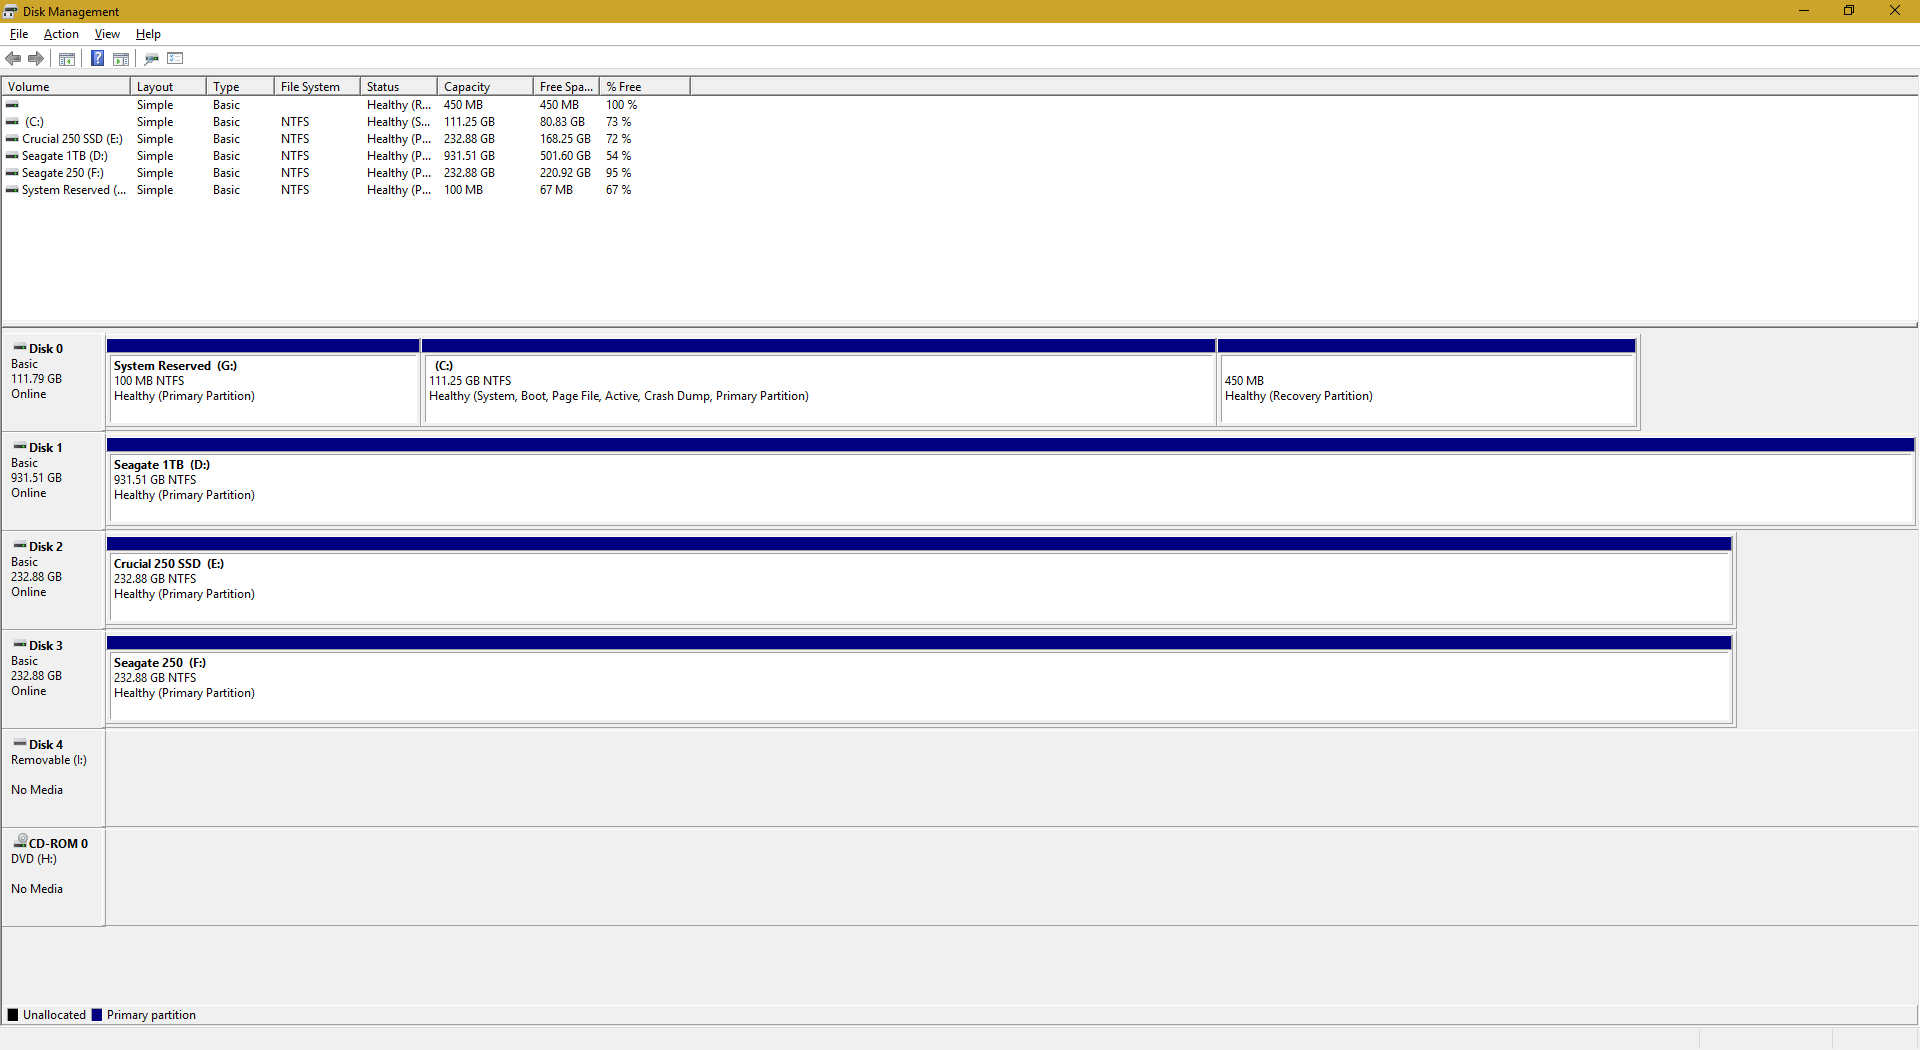The height and width of the screenshot is (1050, 1920).
Task: Select the 450 MB Recovery Partition block
Action: (x=1426, y=388)
